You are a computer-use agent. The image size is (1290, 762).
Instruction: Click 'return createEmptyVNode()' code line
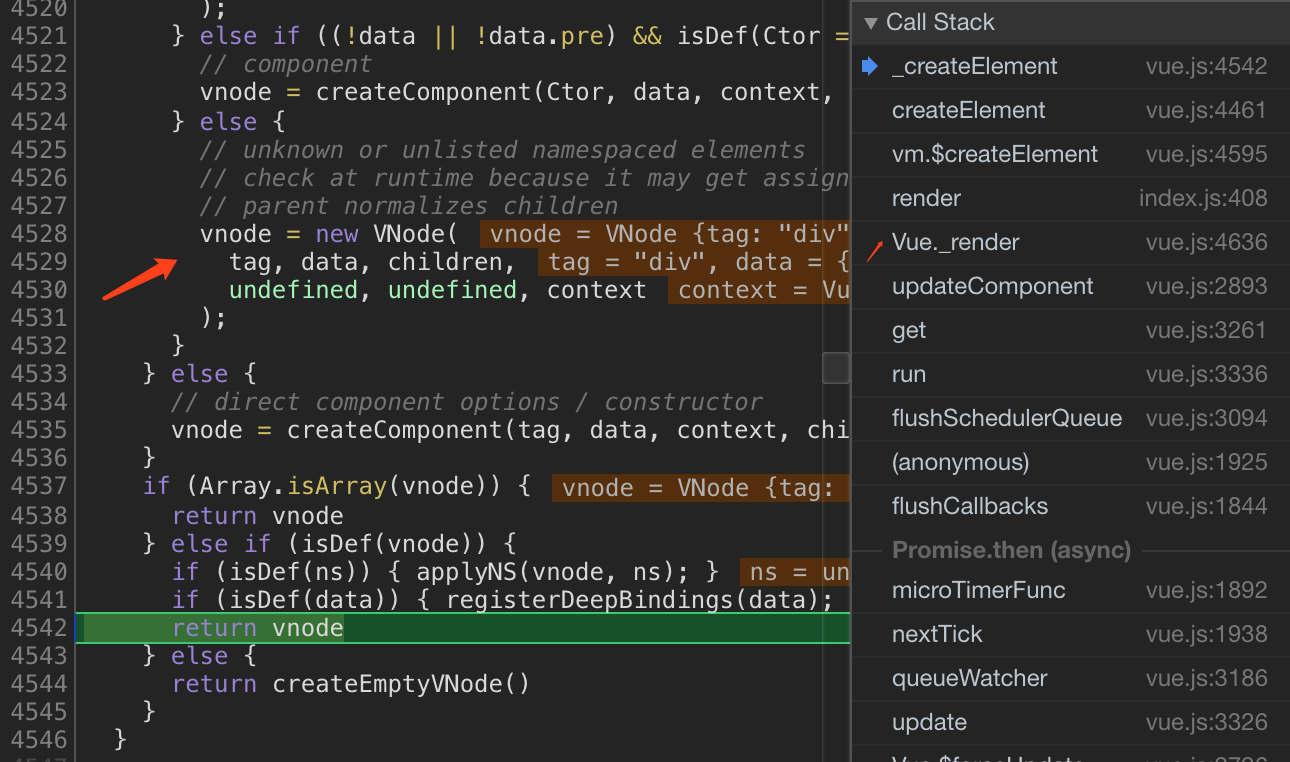(350, 684)
